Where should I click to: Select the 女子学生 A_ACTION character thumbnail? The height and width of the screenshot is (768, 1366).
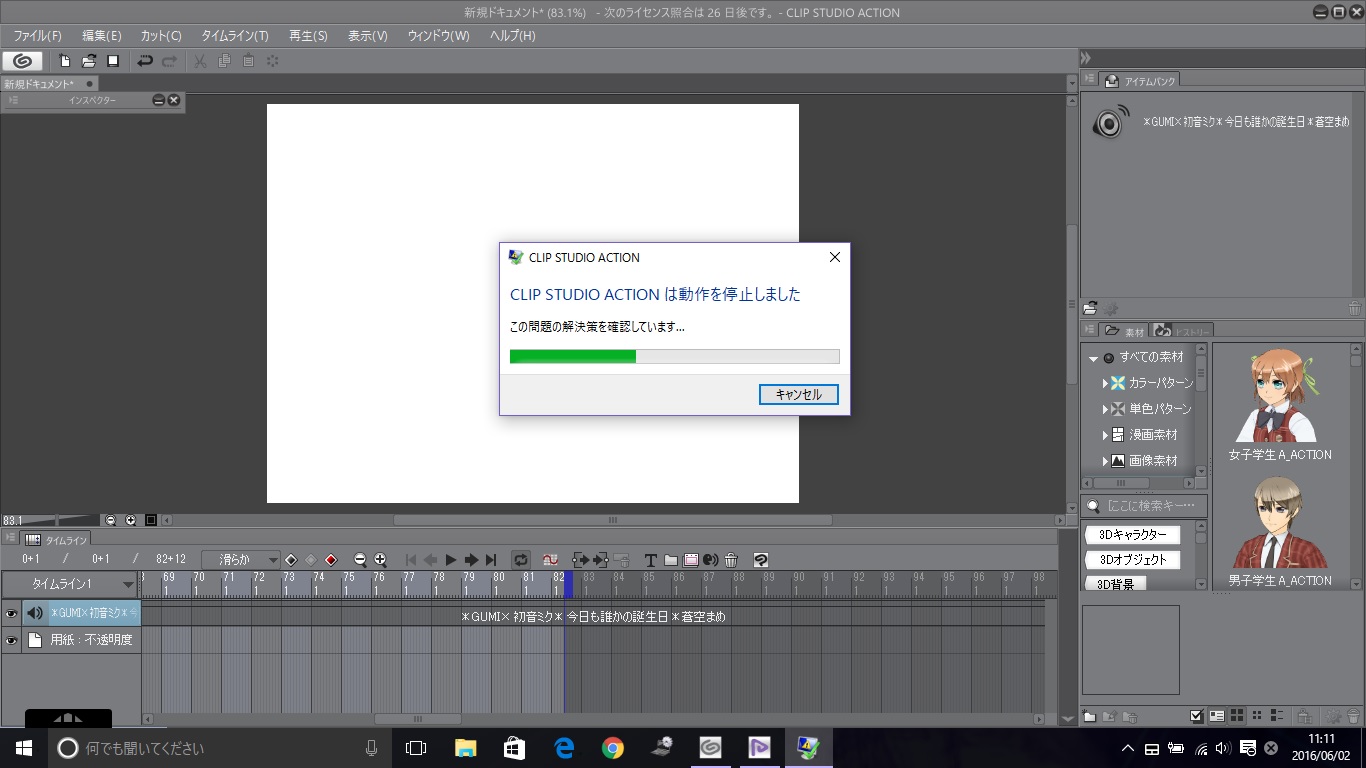point(1279,400)
